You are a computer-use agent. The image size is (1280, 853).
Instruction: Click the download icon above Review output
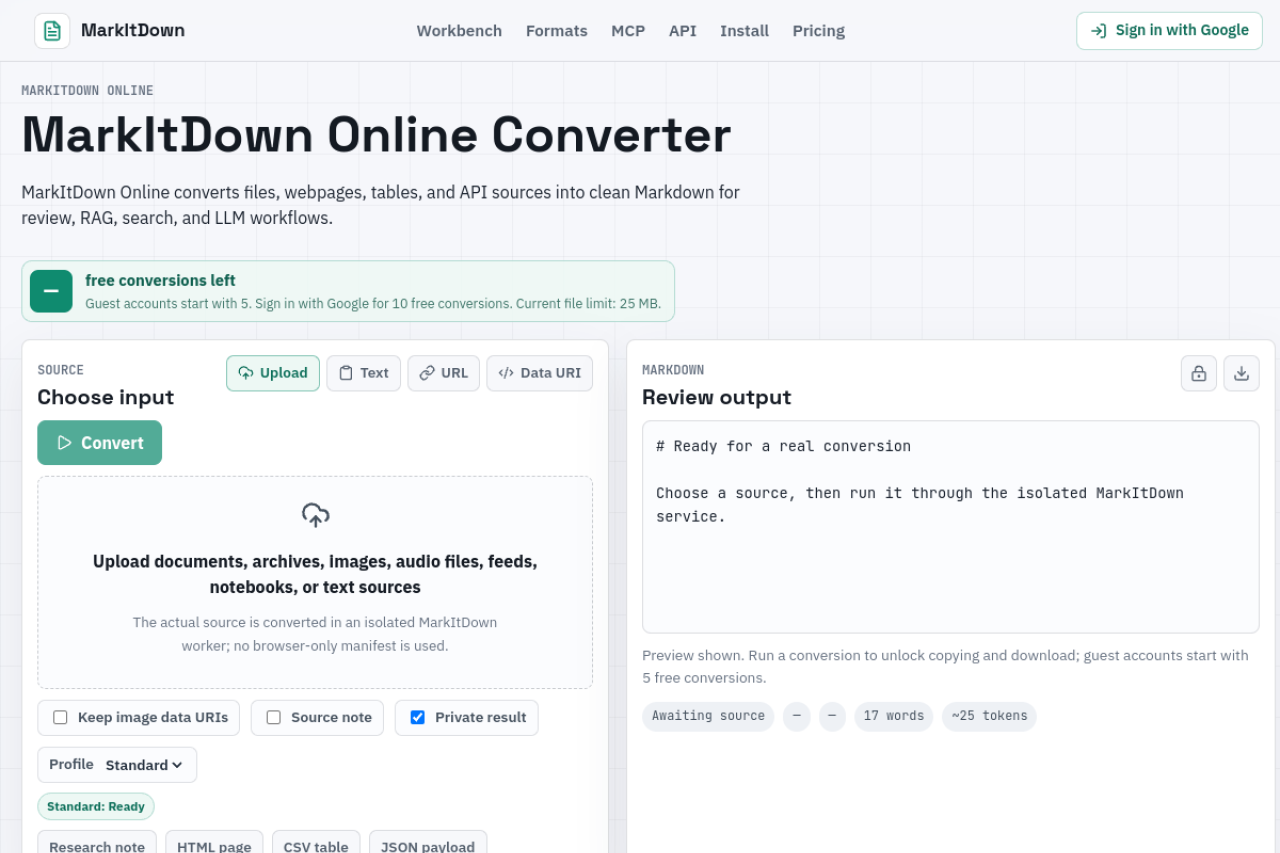1241,373
